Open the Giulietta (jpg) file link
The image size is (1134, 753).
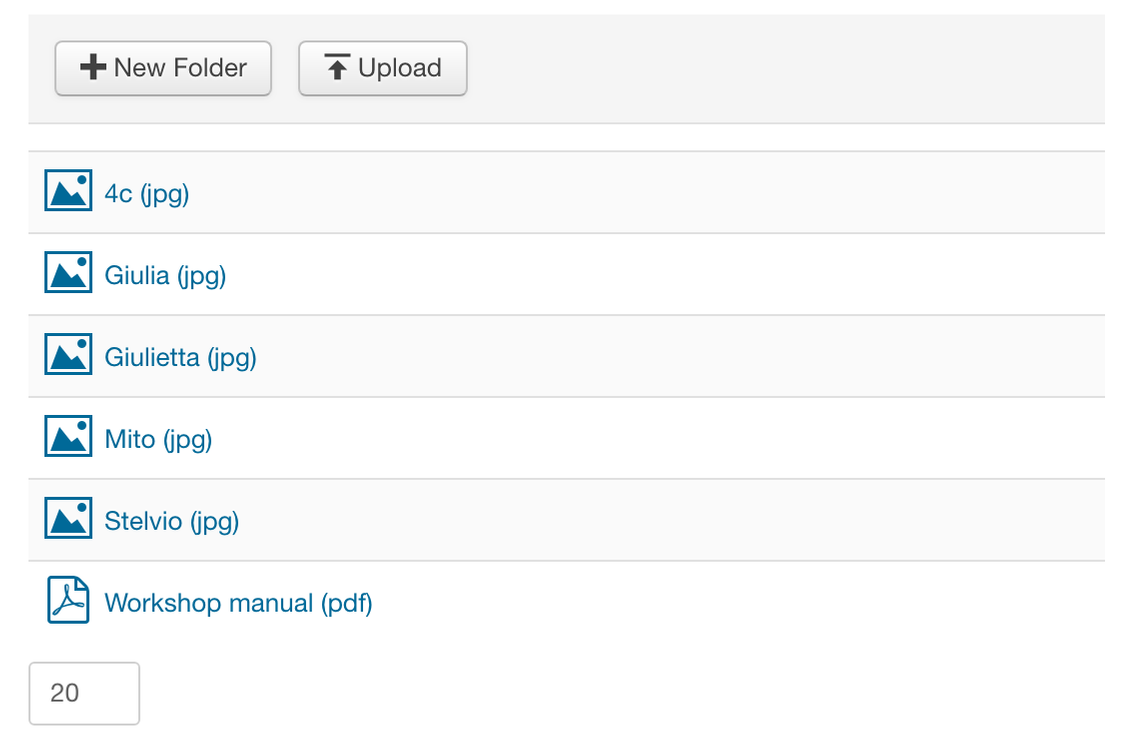tap(181, 357)
